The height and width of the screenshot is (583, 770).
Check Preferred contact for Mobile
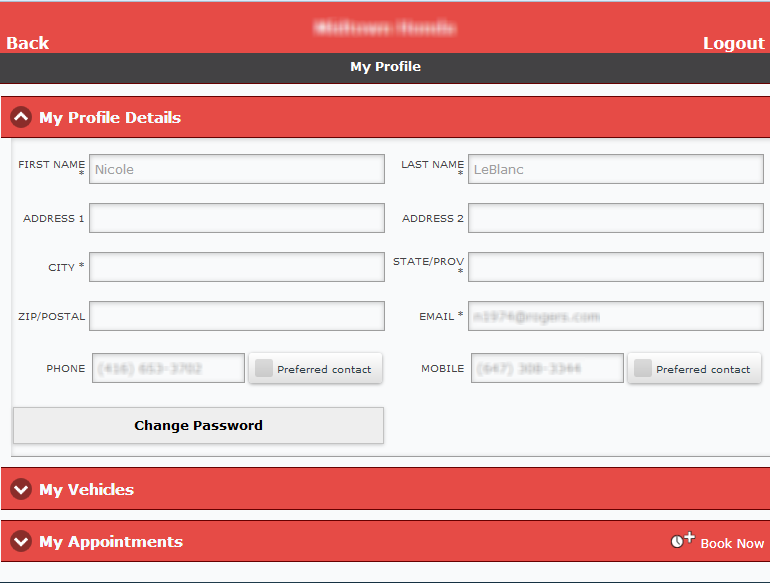click(643, 369)
